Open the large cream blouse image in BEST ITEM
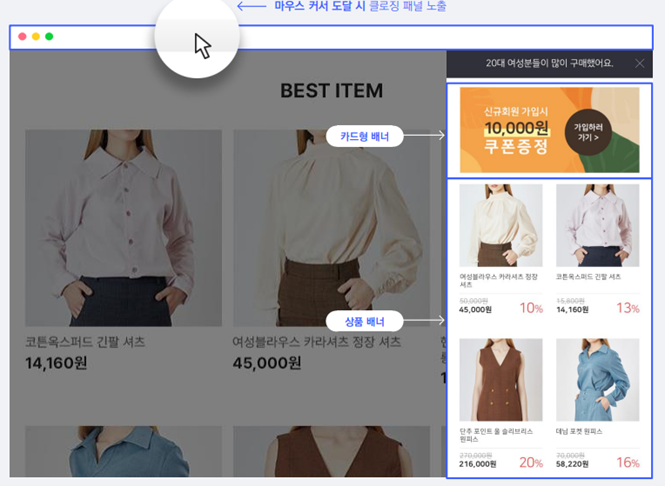The width and height of the screenshot is (665, 486). tap(332, 228)
